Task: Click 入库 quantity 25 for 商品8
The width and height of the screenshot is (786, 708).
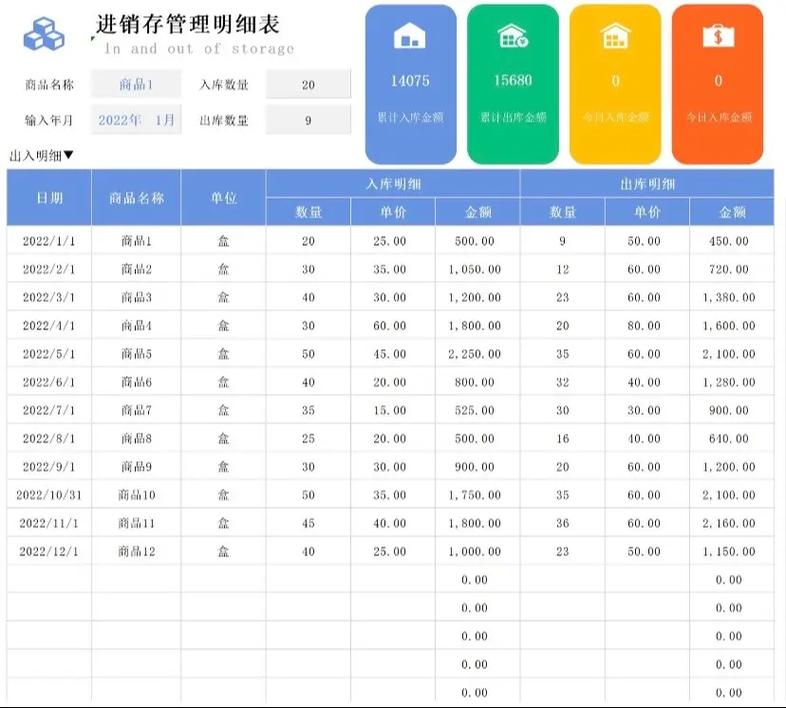Action: [x=308, y=438]
